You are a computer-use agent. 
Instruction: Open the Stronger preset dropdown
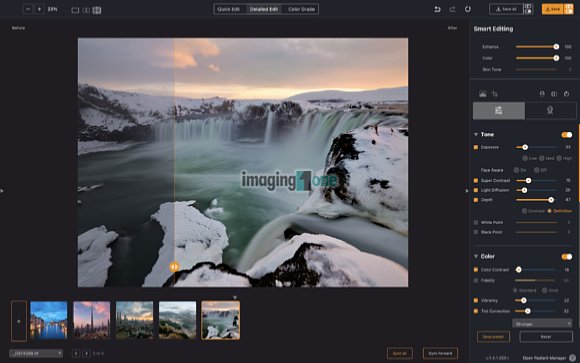pyautogui.click(x=542, y=324)
